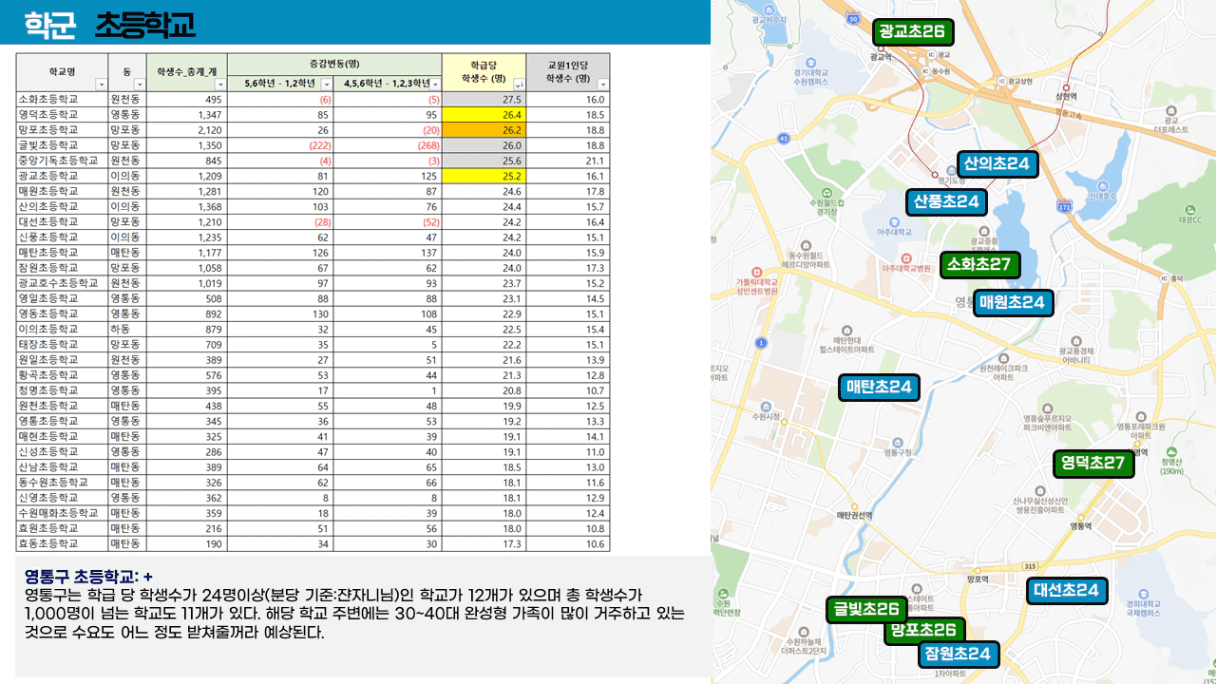This screenshot has width=1216, height=684.
Task: Expand the 4,5,6학년 - 1,2,3학년 filter dropdown
Action: click(x=437, y=85)
